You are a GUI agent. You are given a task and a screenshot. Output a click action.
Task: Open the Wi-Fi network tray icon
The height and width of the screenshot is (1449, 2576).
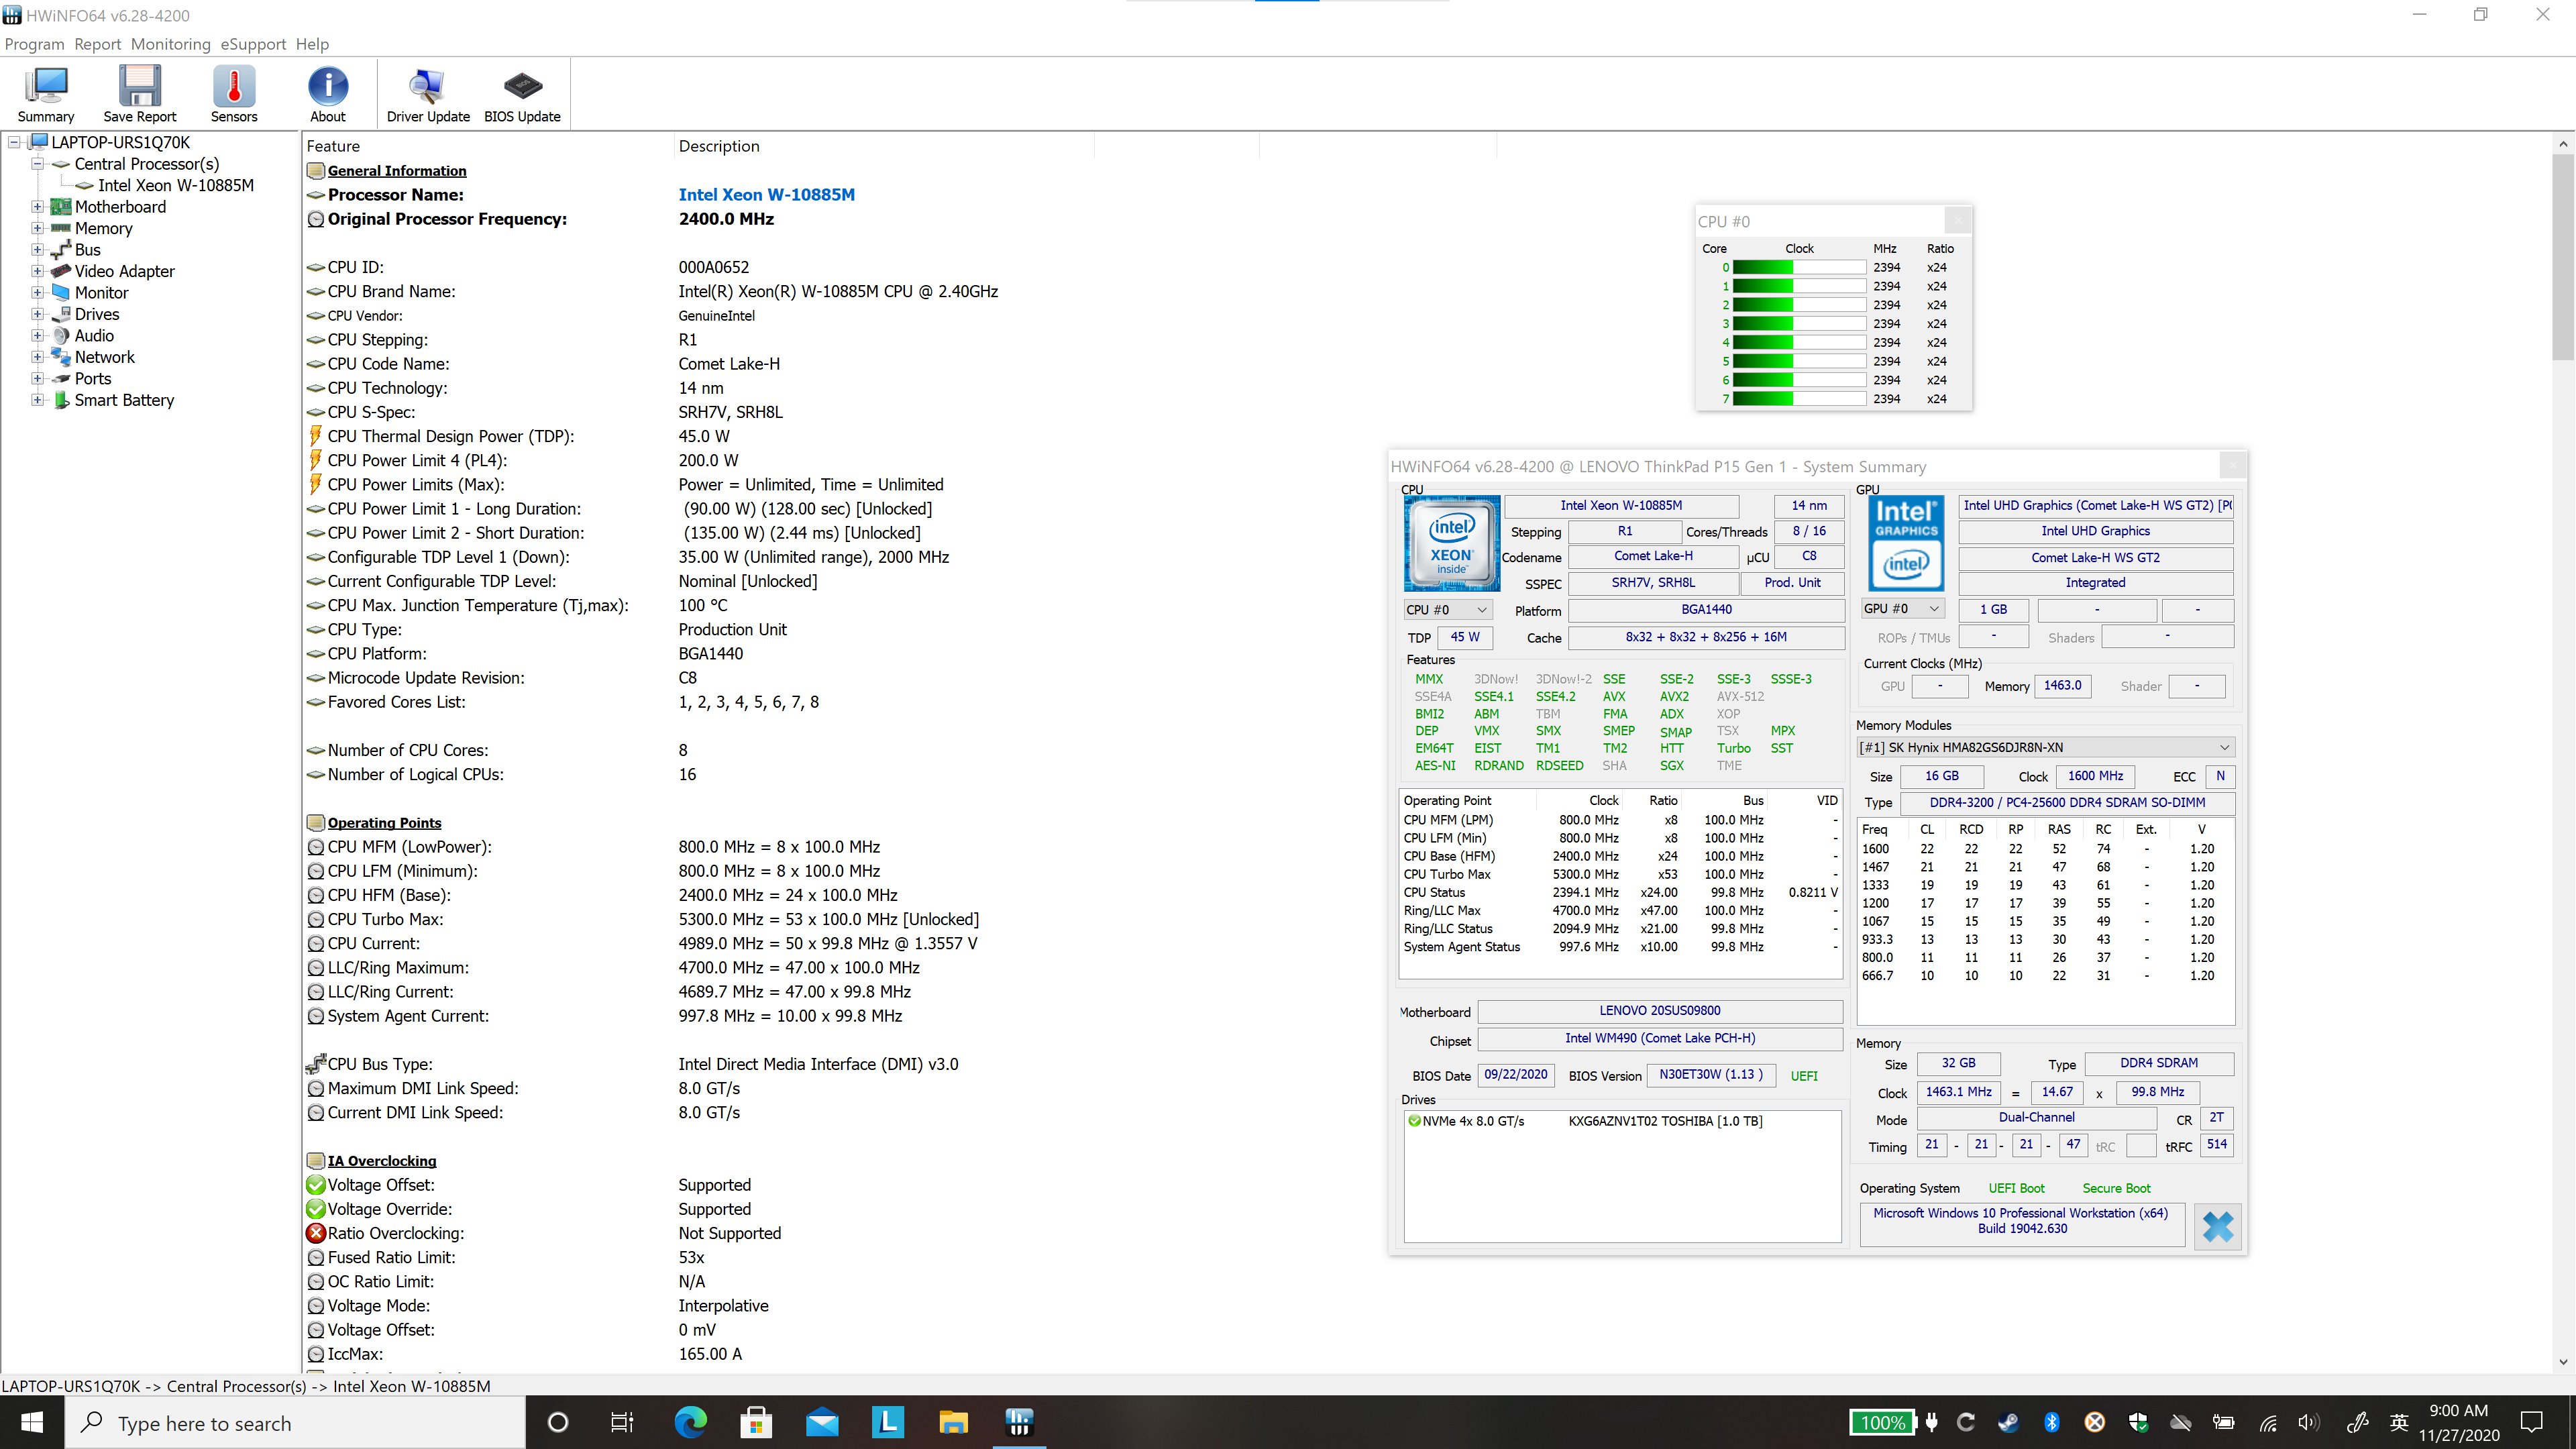[2268, 1422]
